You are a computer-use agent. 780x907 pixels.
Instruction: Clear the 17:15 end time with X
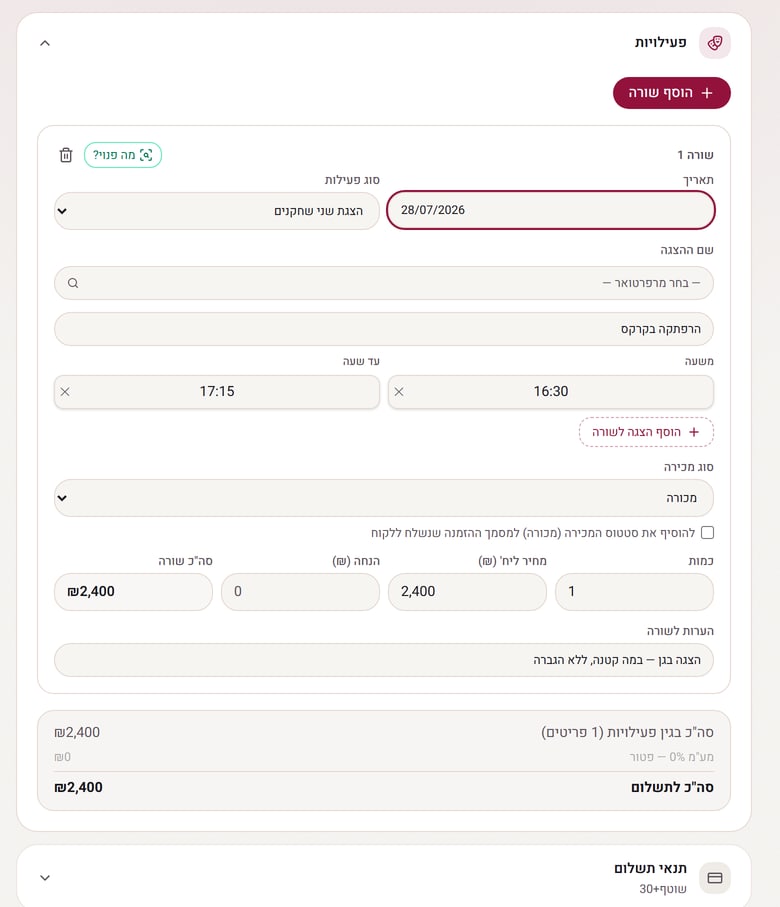coord(65,392)
